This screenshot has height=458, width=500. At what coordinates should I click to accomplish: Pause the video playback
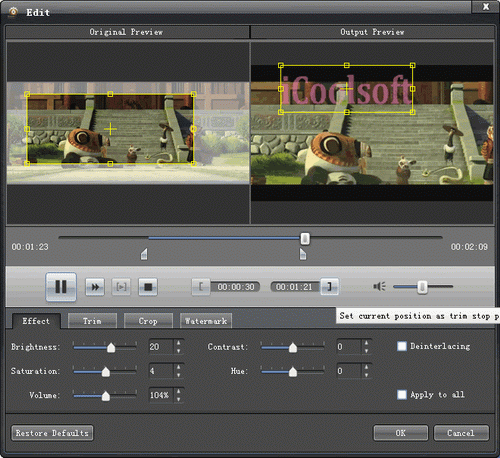(x=61, y=287)
